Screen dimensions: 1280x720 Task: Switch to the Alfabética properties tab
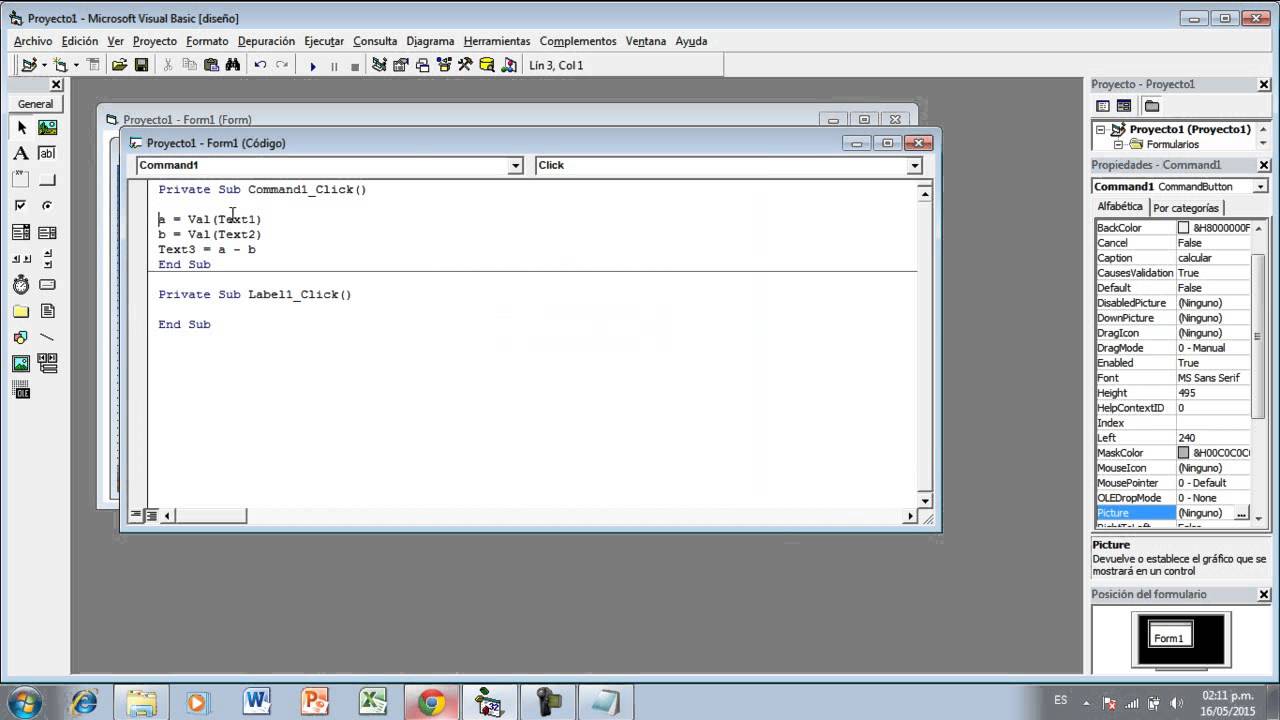click(1120, 207)
